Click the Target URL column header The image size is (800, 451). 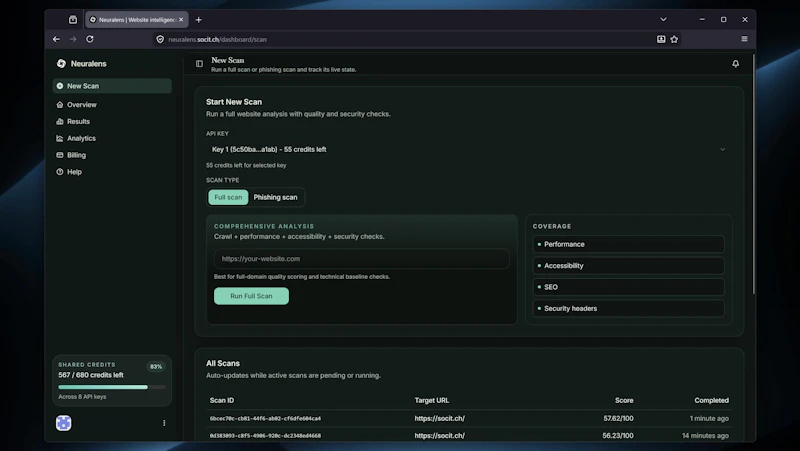tap(432, 400)
